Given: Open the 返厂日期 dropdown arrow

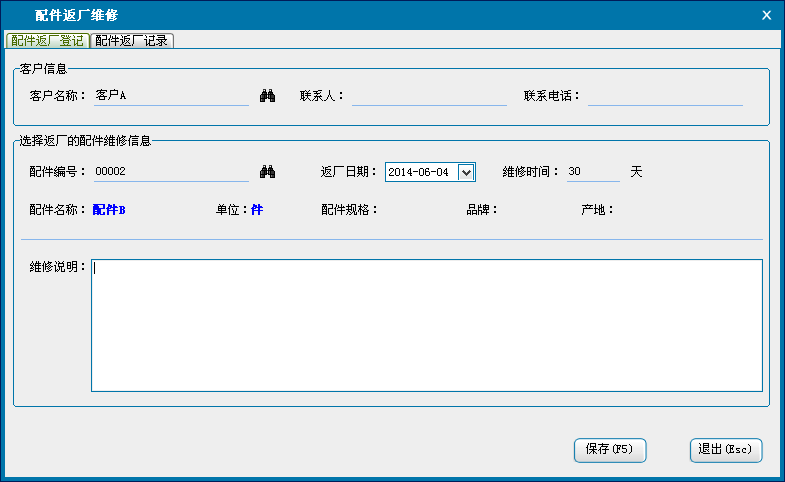Looking at the screenshot, I should 465,172.
